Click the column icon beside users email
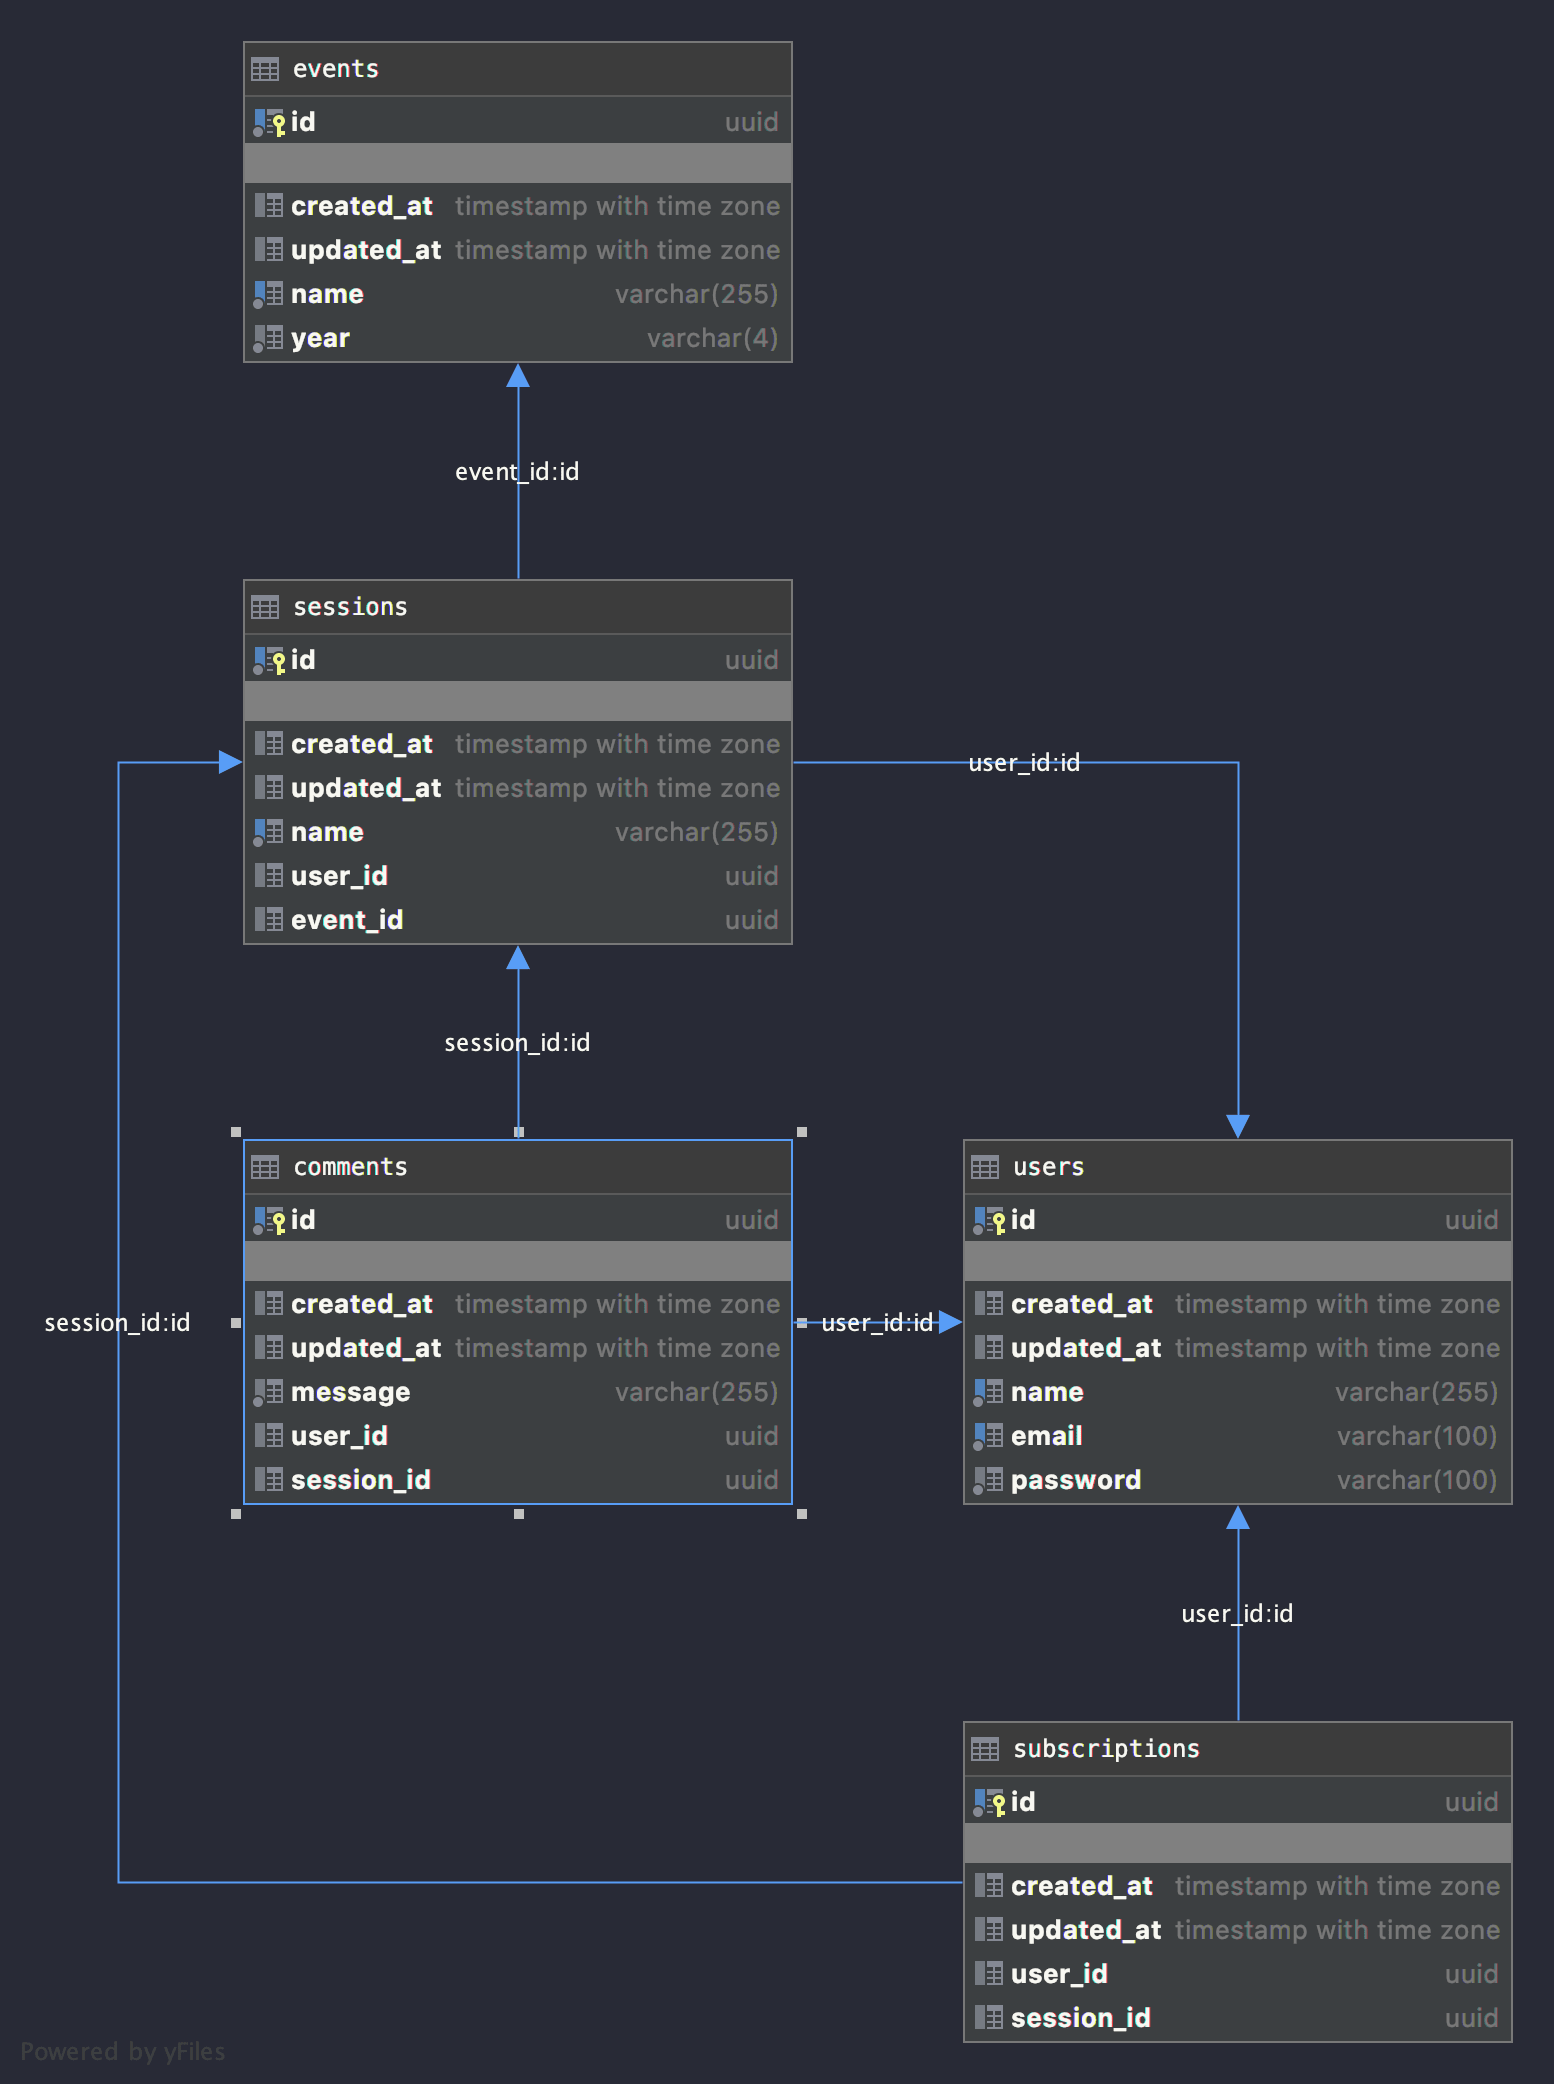This screenshot has height=2084, width=1554. coord(988,1436)
